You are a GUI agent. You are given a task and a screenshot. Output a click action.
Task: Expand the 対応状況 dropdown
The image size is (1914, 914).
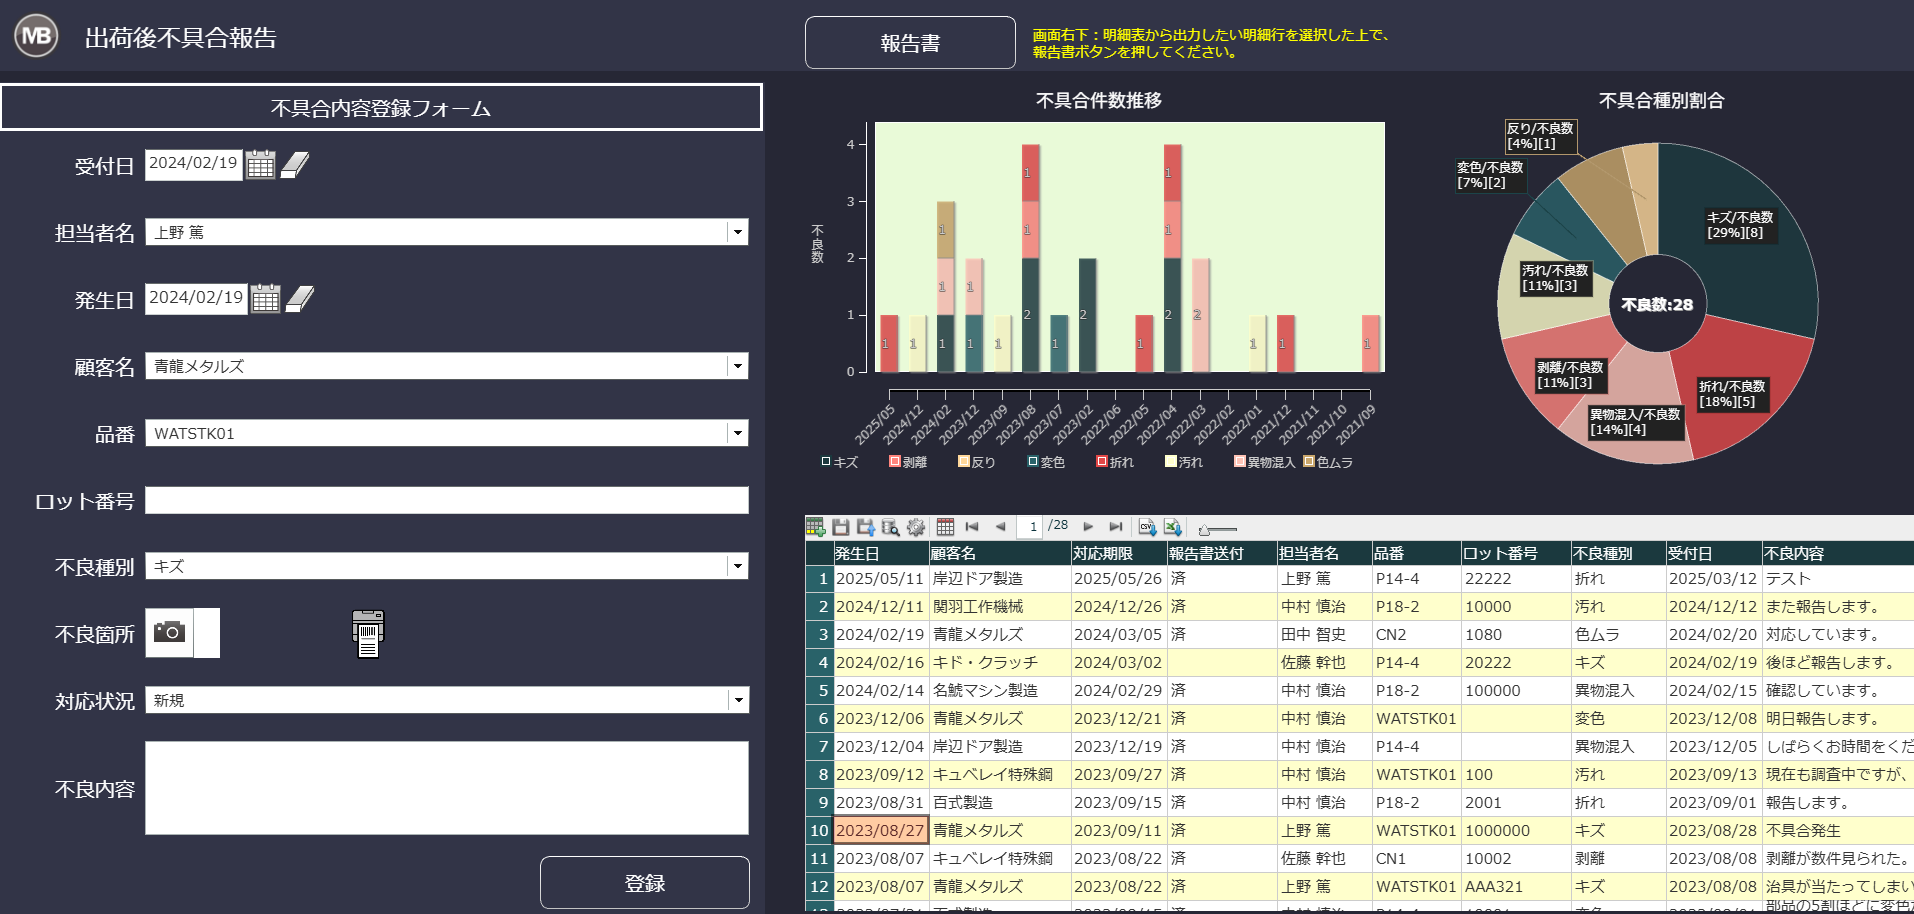737,700
